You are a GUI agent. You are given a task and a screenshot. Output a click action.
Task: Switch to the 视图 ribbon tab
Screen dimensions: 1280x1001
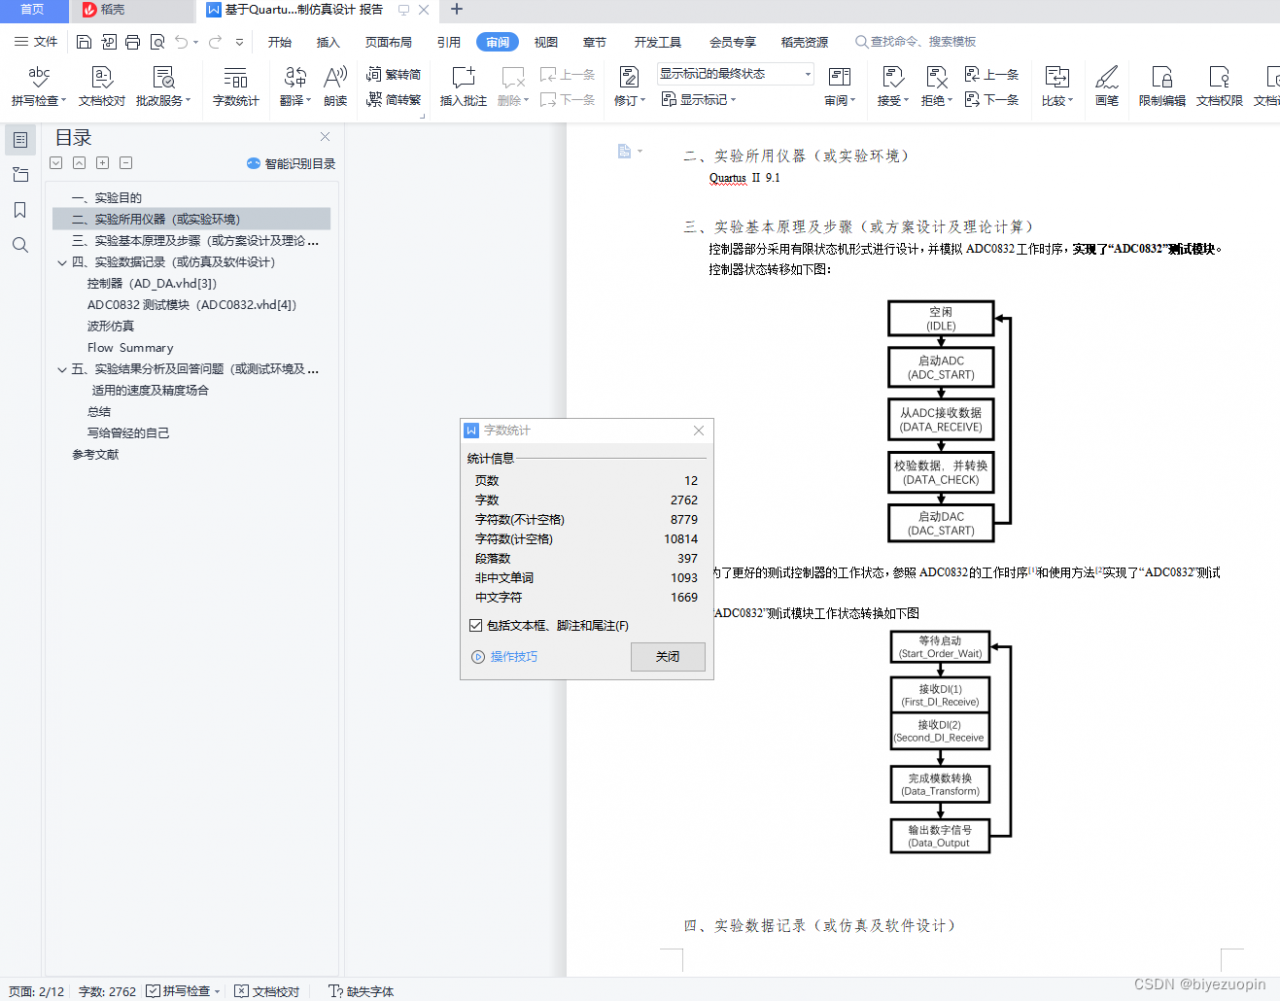click(545, 42)
